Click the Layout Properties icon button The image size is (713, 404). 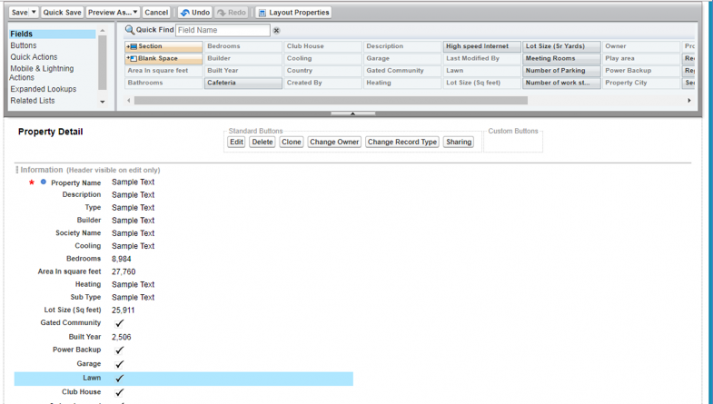tap(262, 12)
